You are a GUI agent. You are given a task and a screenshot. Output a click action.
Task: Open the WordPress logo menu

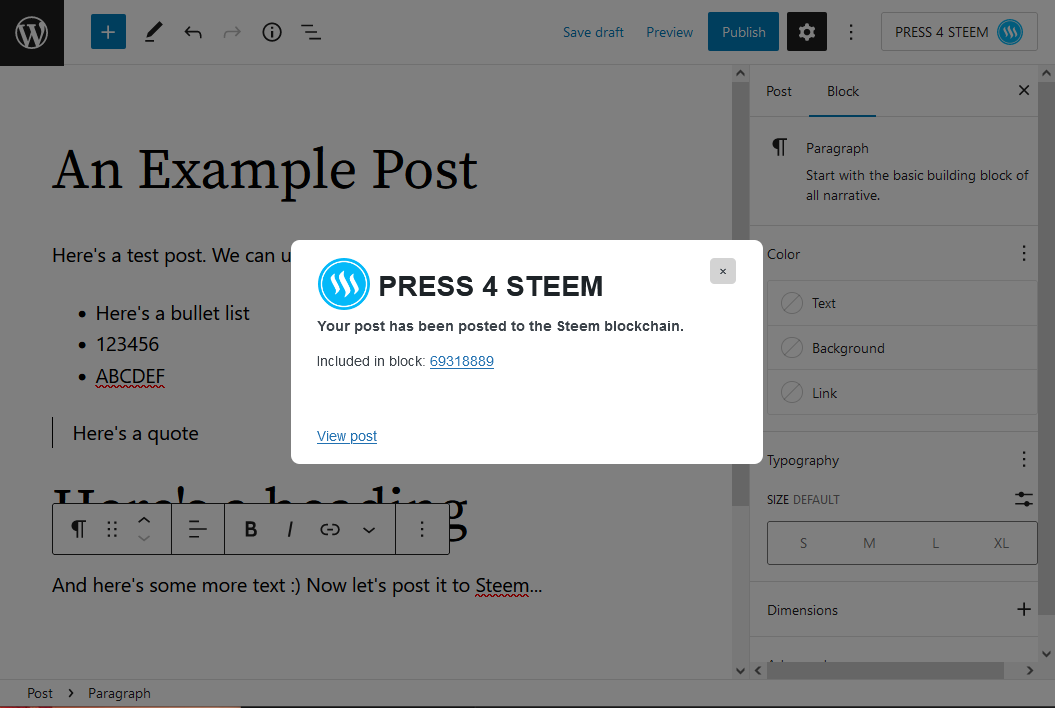pyautogui.click(x=32, y=32)
